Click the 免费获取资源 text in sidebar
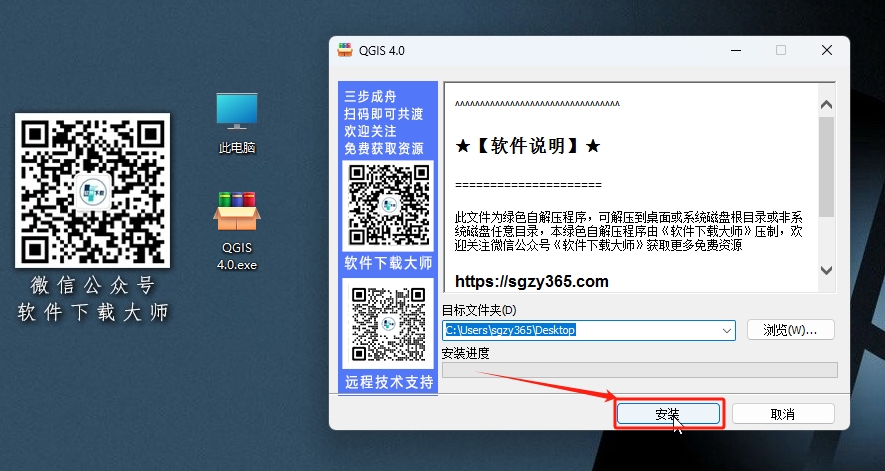Viewport: 885px width, 471px height. [x=383, y=149]
